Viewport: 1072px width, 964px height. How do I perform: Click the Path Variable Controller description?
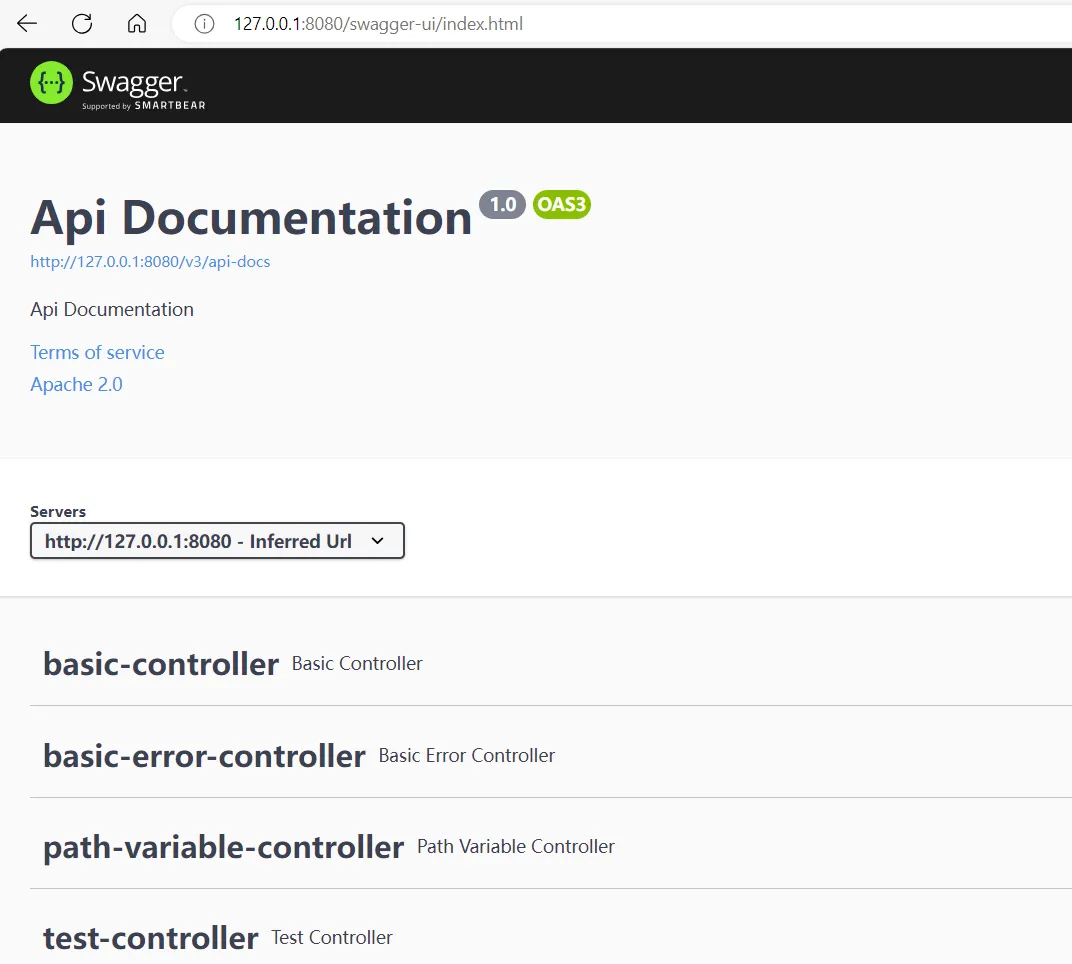pos(515,846)
